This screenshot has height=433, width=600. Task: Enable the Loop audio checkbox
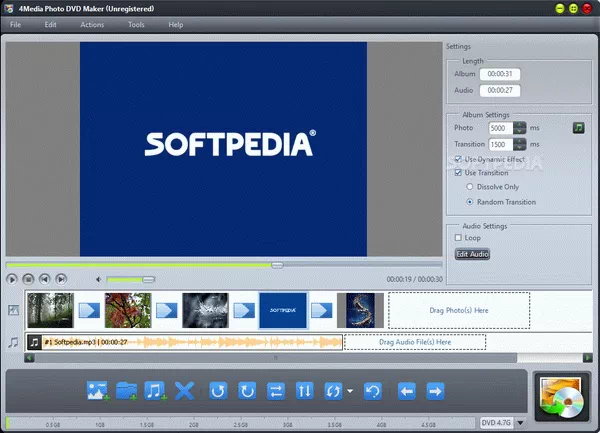coord(459,239)
